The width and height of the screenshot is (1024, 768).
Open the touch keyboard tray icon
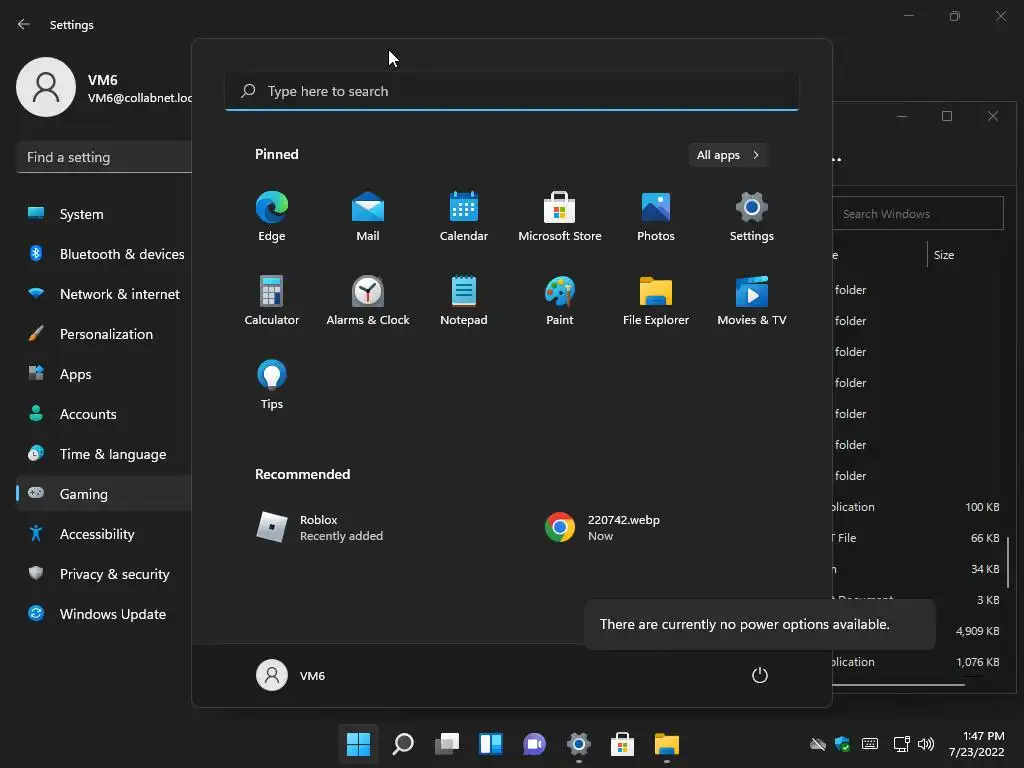tap(870, 744)
